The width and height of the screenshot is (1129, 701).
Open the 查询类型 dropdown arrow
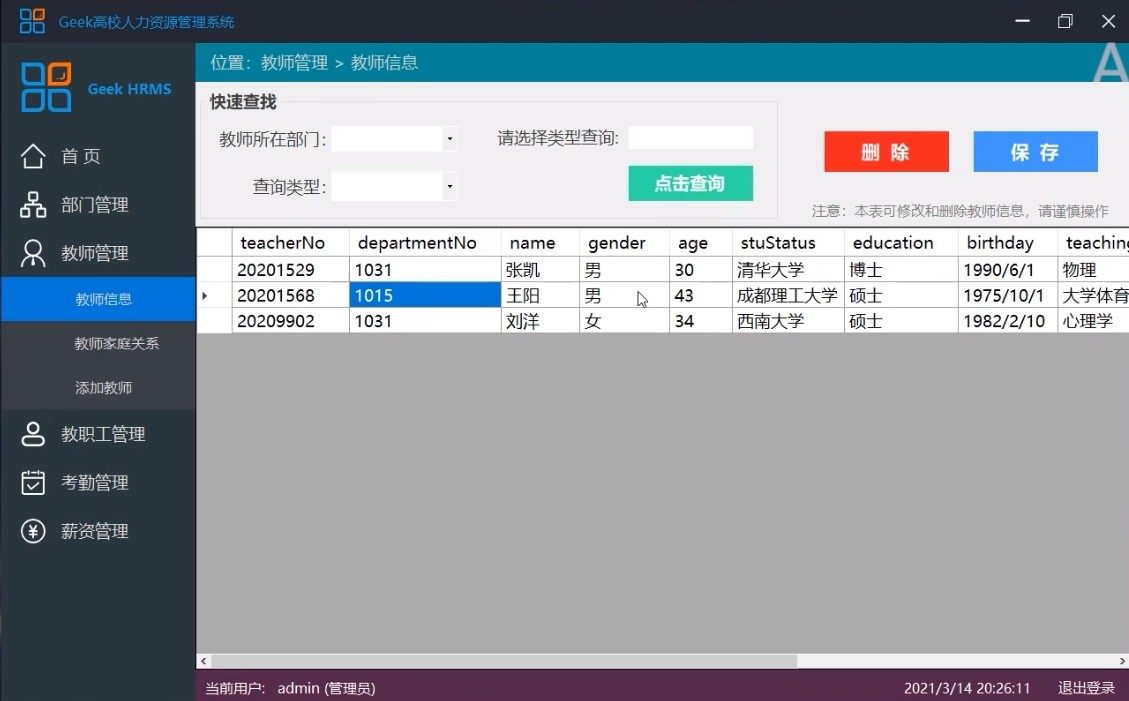click(x=449, y=186)
